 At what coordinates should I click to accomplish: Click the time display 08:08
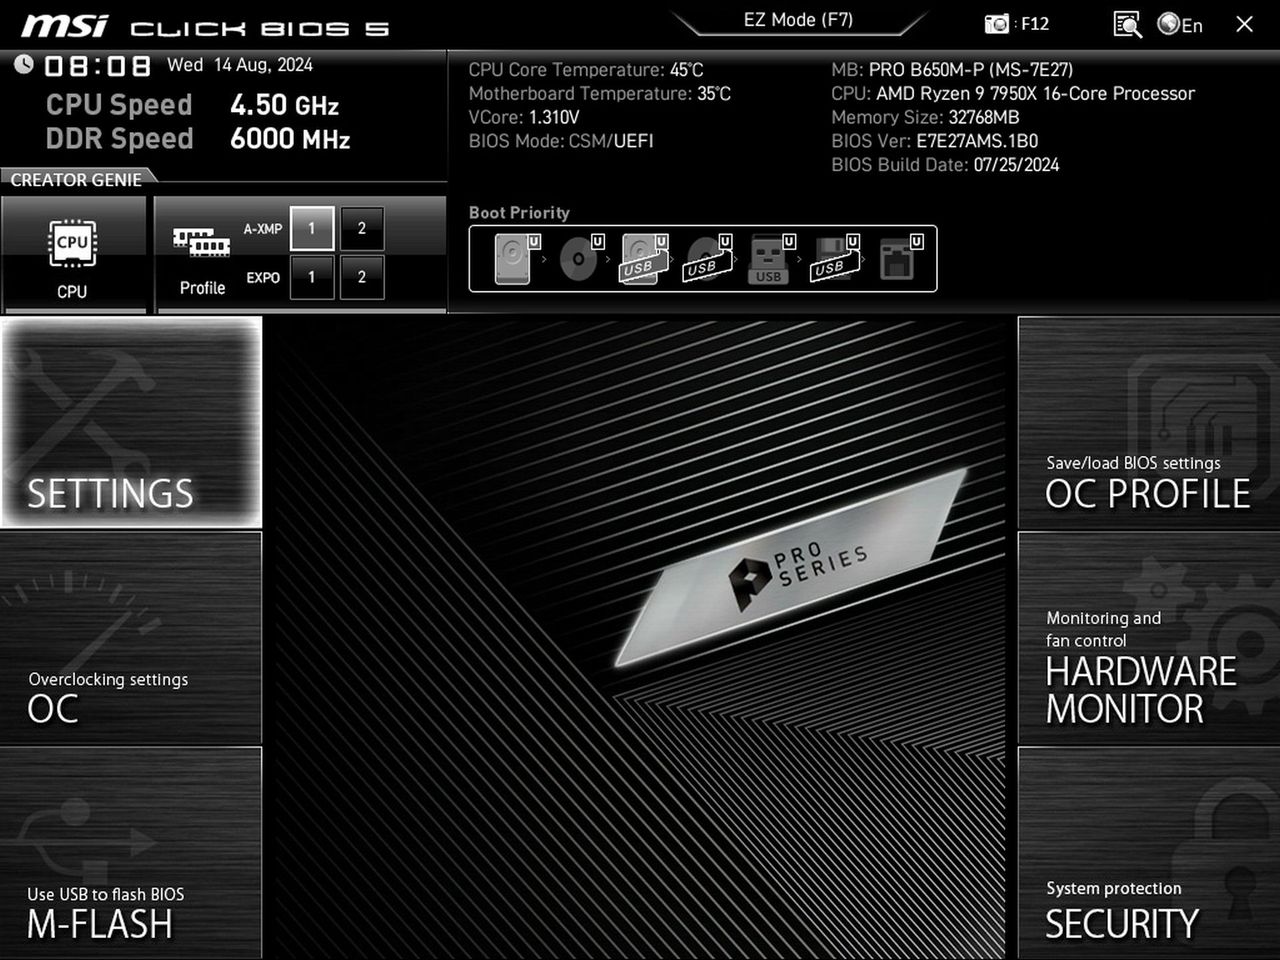tap(97, 66)
